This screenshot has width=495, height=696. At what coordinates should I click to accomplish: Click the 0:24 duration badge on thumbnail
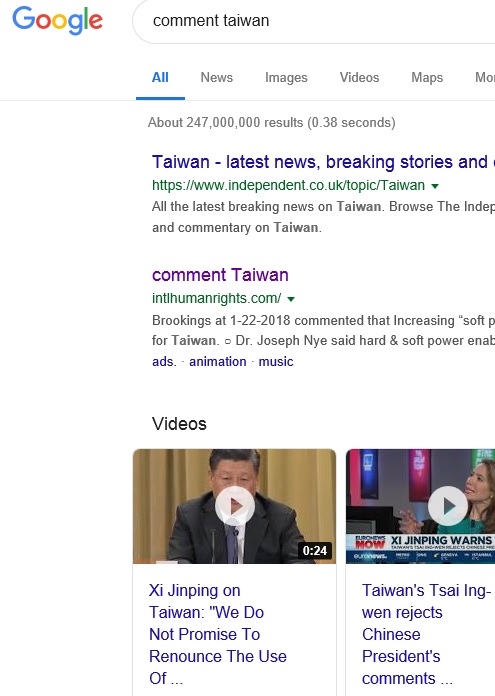(x=315, y=550)
